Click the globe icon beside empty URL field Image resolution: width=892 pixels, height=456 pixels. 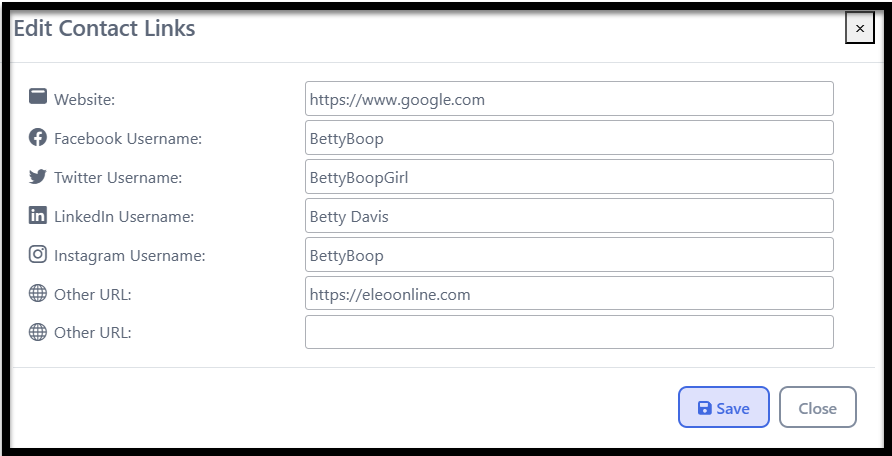38,332
